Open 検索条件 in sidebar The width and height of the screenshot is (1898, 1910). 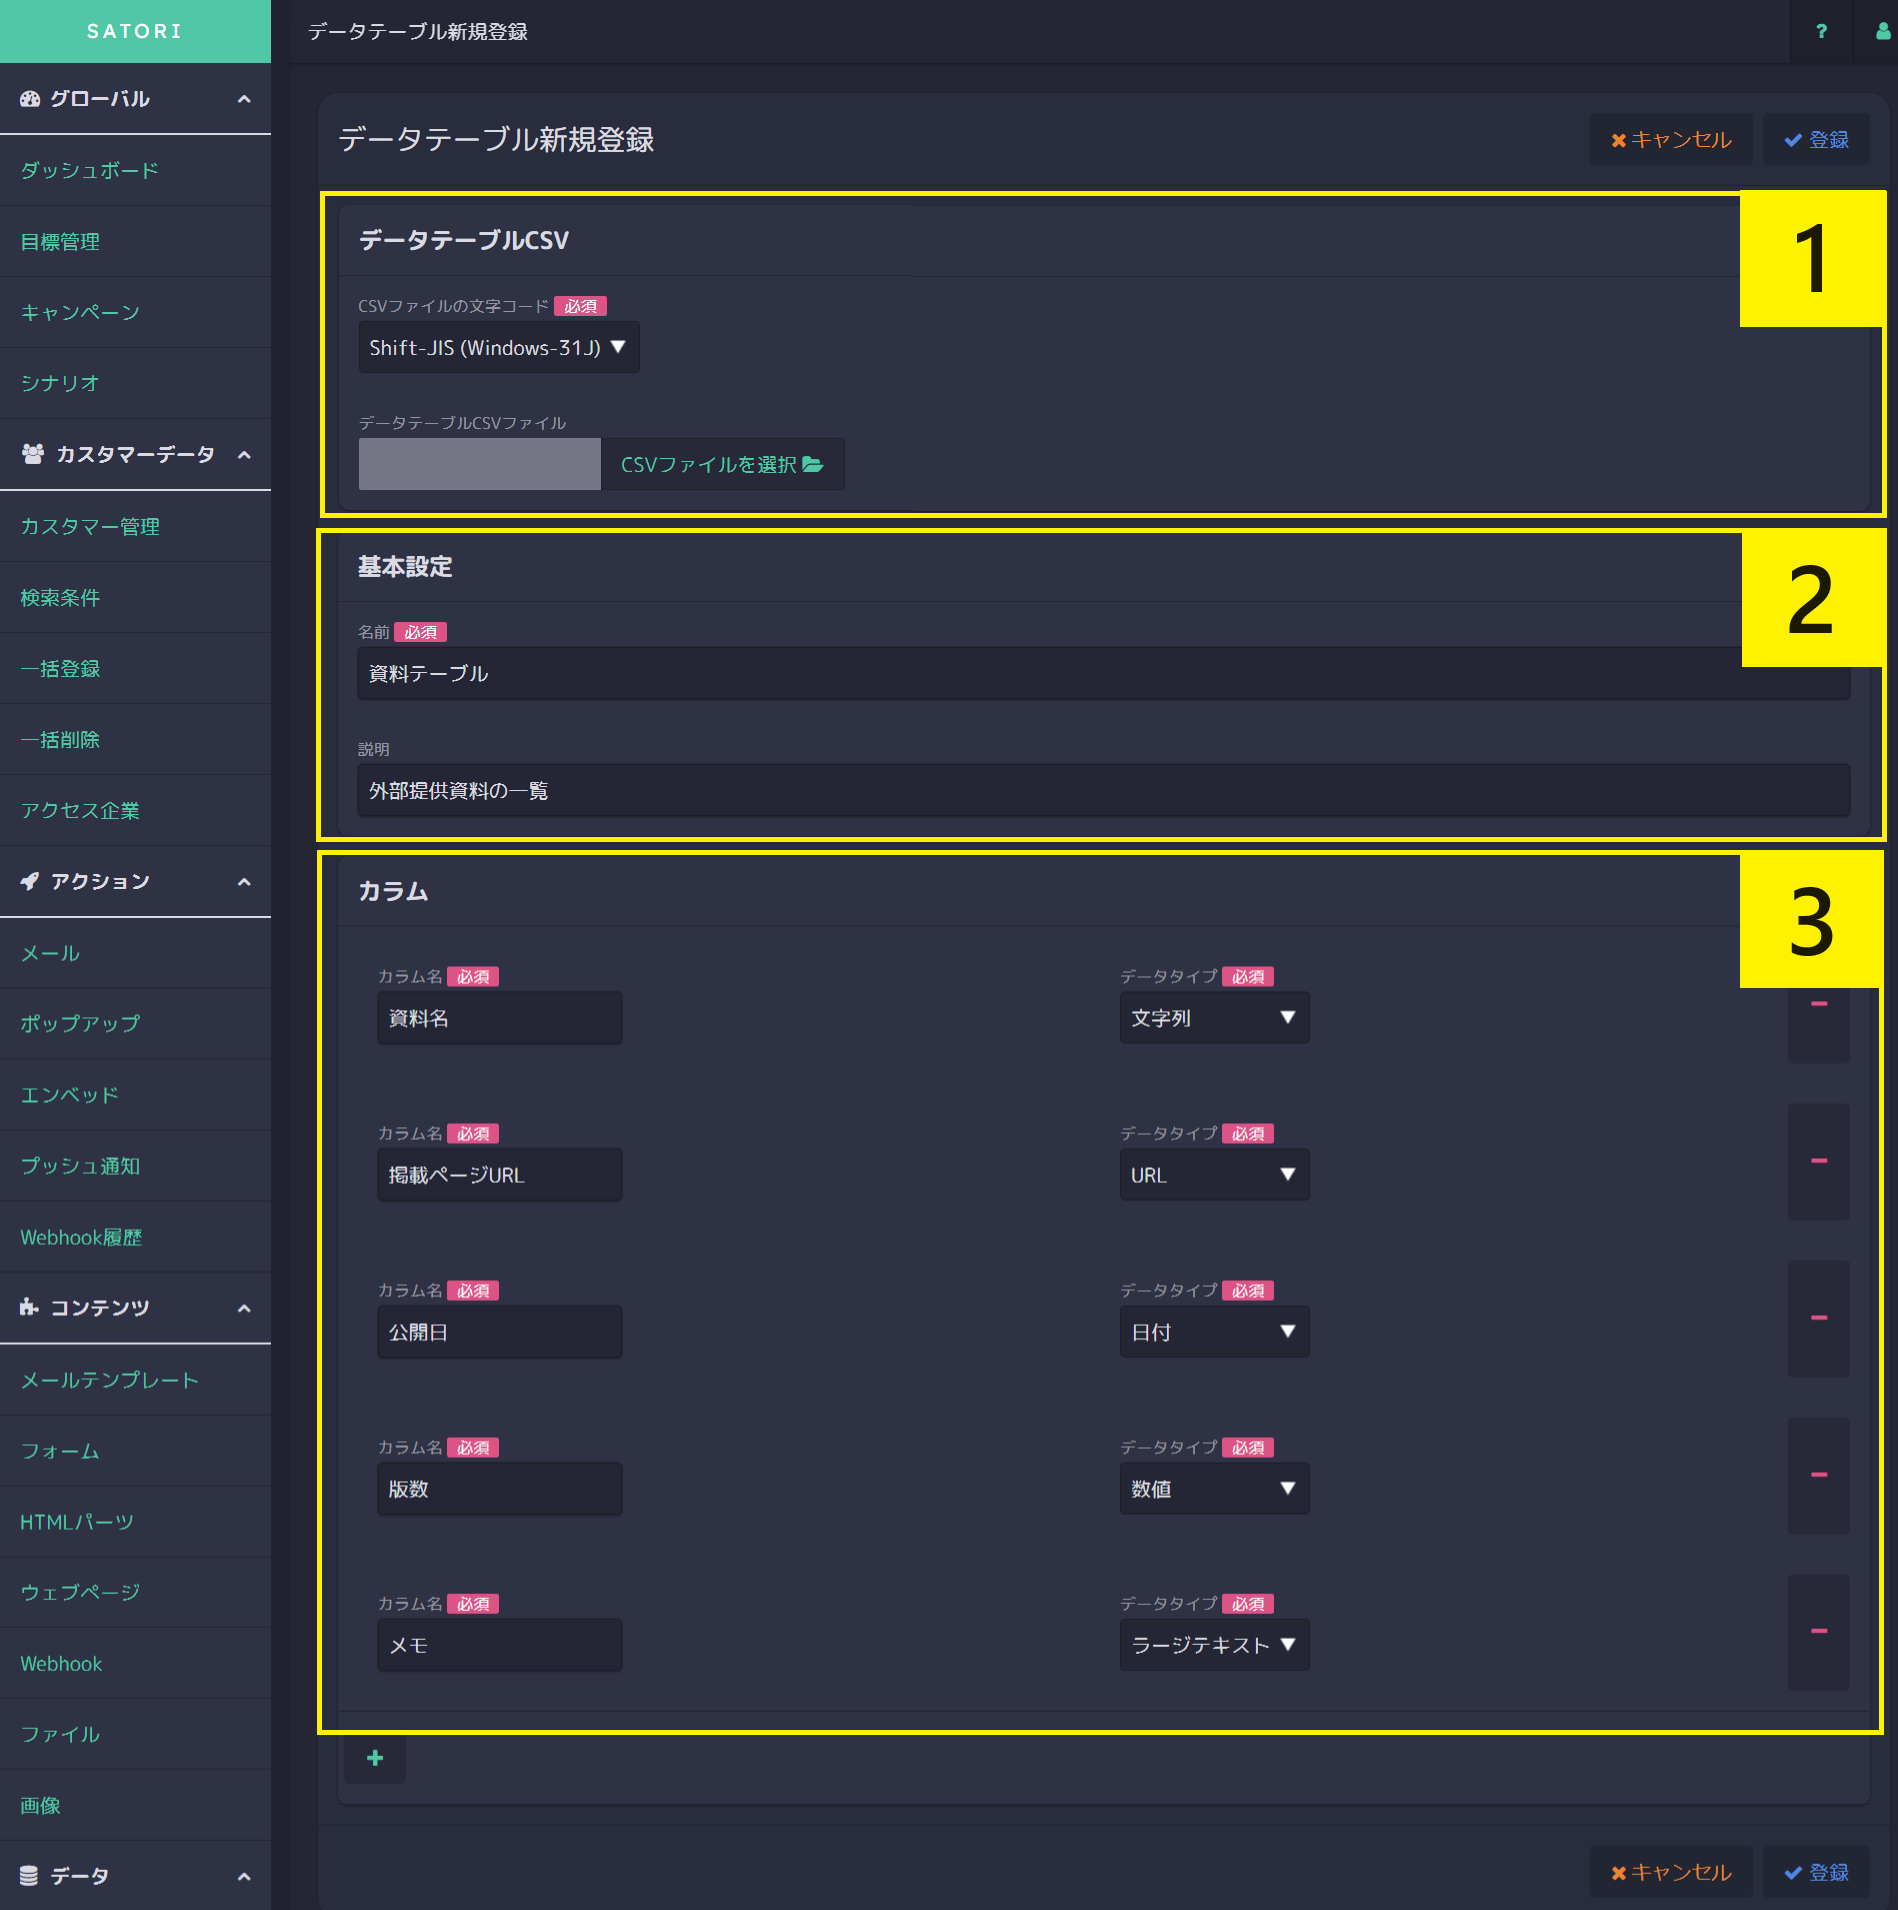(135, 597)
